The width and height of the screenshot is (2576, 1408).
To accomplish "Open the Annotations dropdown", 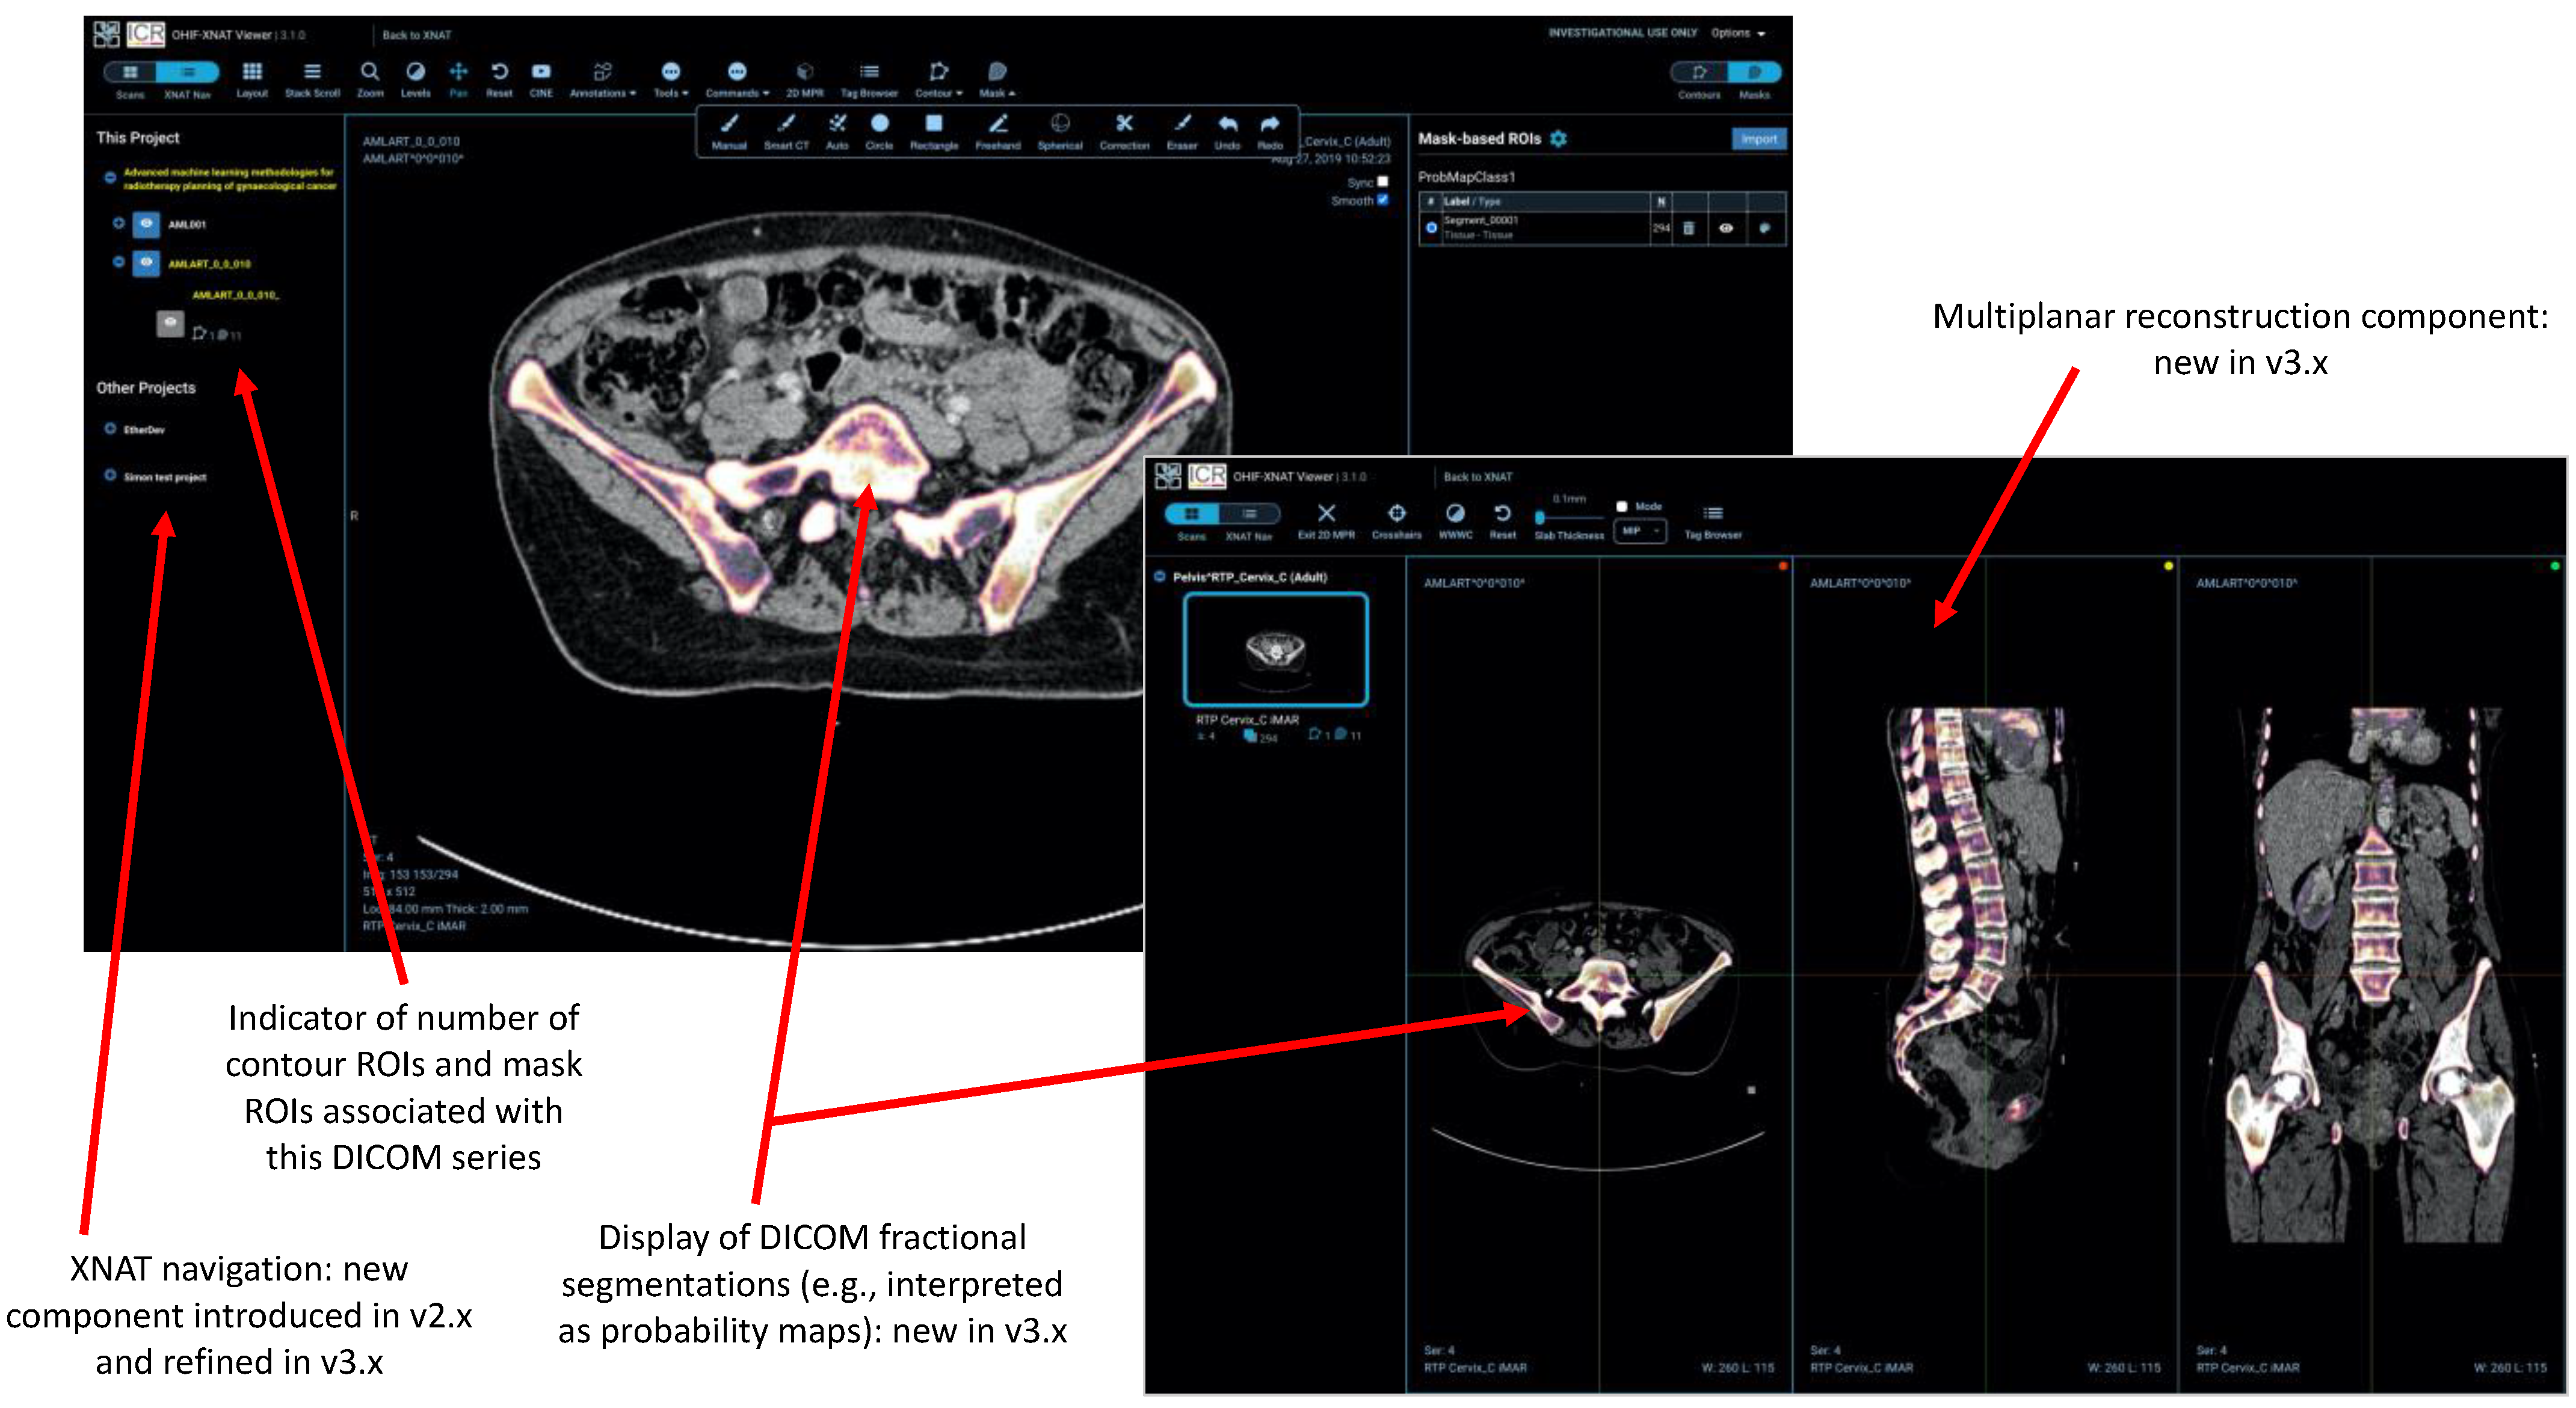I will pyautogui.click(x=602, y=79).
